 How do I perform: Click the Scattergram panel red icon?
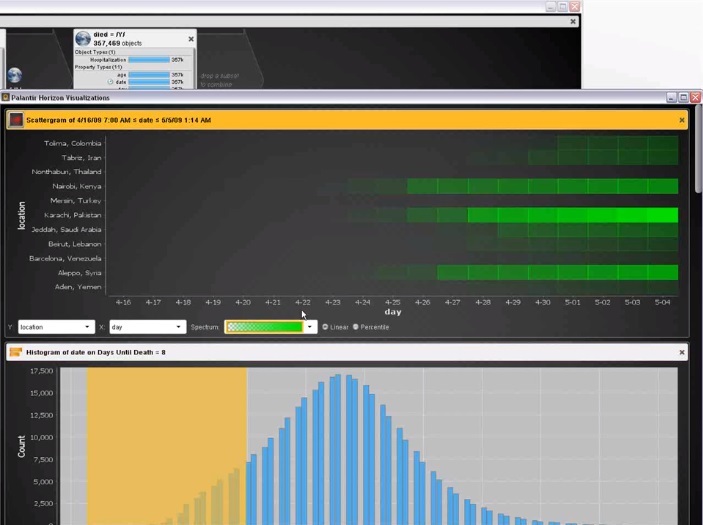[16, 120]
